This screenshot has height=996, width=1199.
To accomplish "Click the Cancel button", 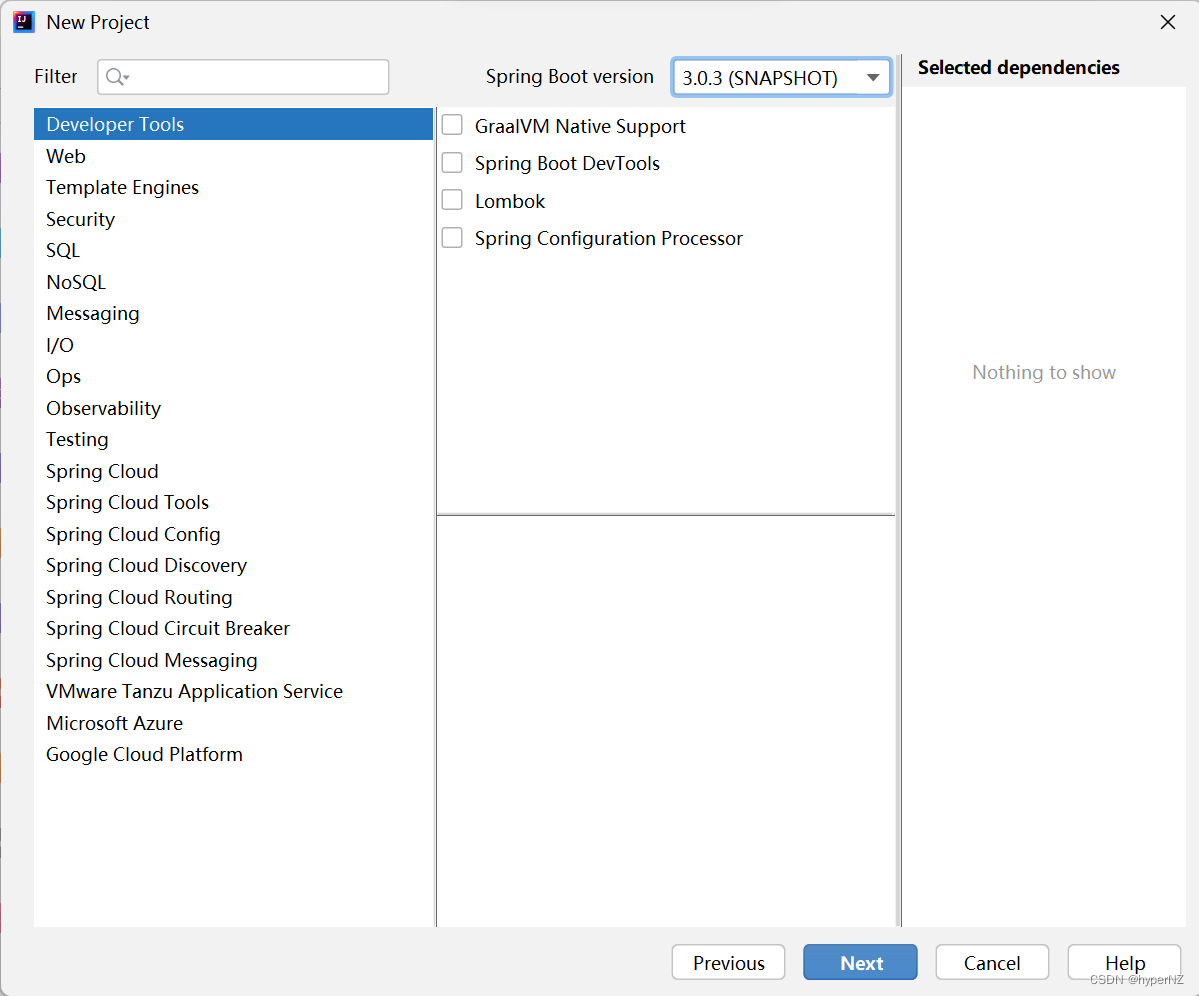I will pos(992,962).
